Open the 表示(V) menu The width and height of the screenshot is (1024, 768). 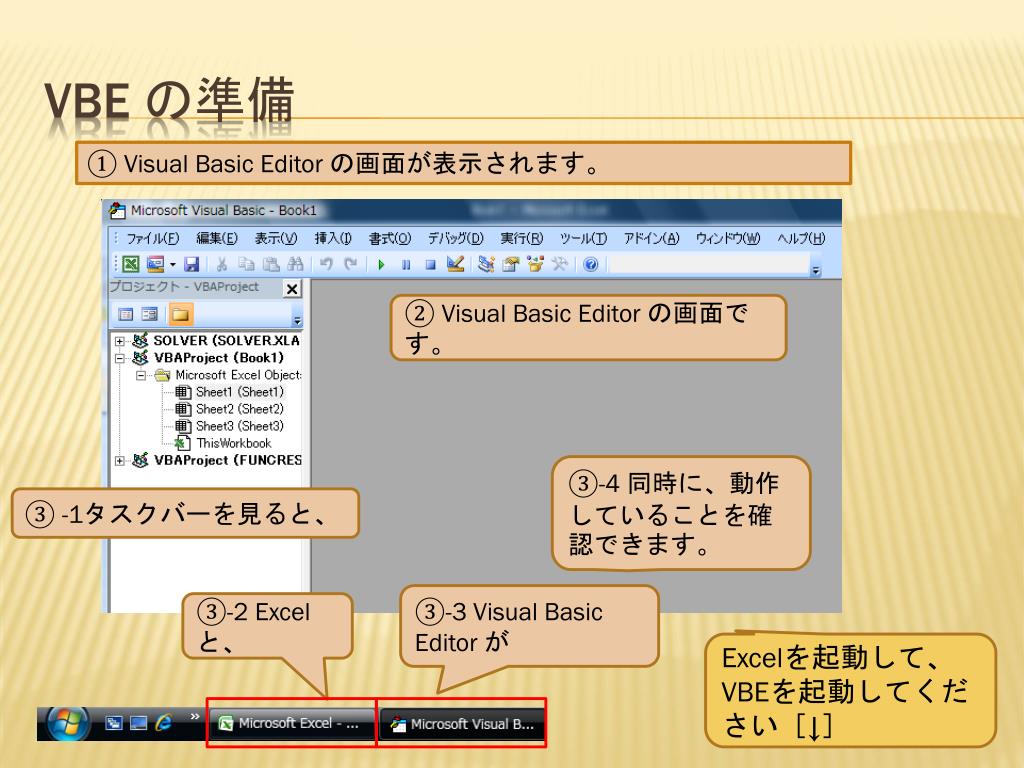coord(276,238)
